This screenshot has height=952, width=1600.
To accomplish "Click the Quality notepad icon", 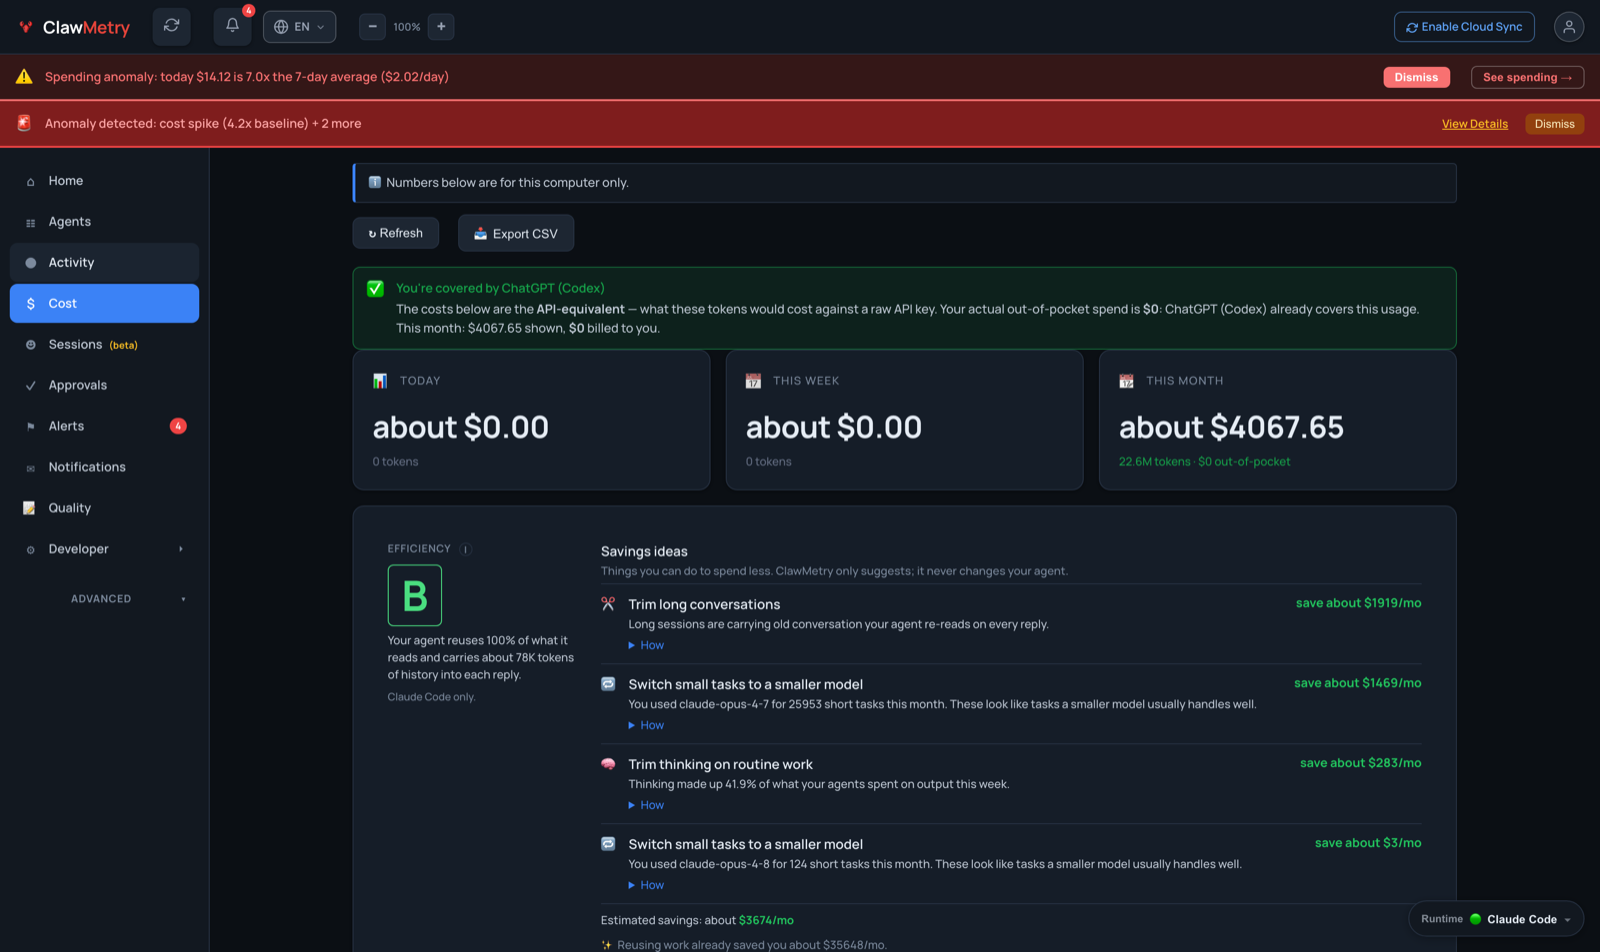I will [x=30, y=508].
